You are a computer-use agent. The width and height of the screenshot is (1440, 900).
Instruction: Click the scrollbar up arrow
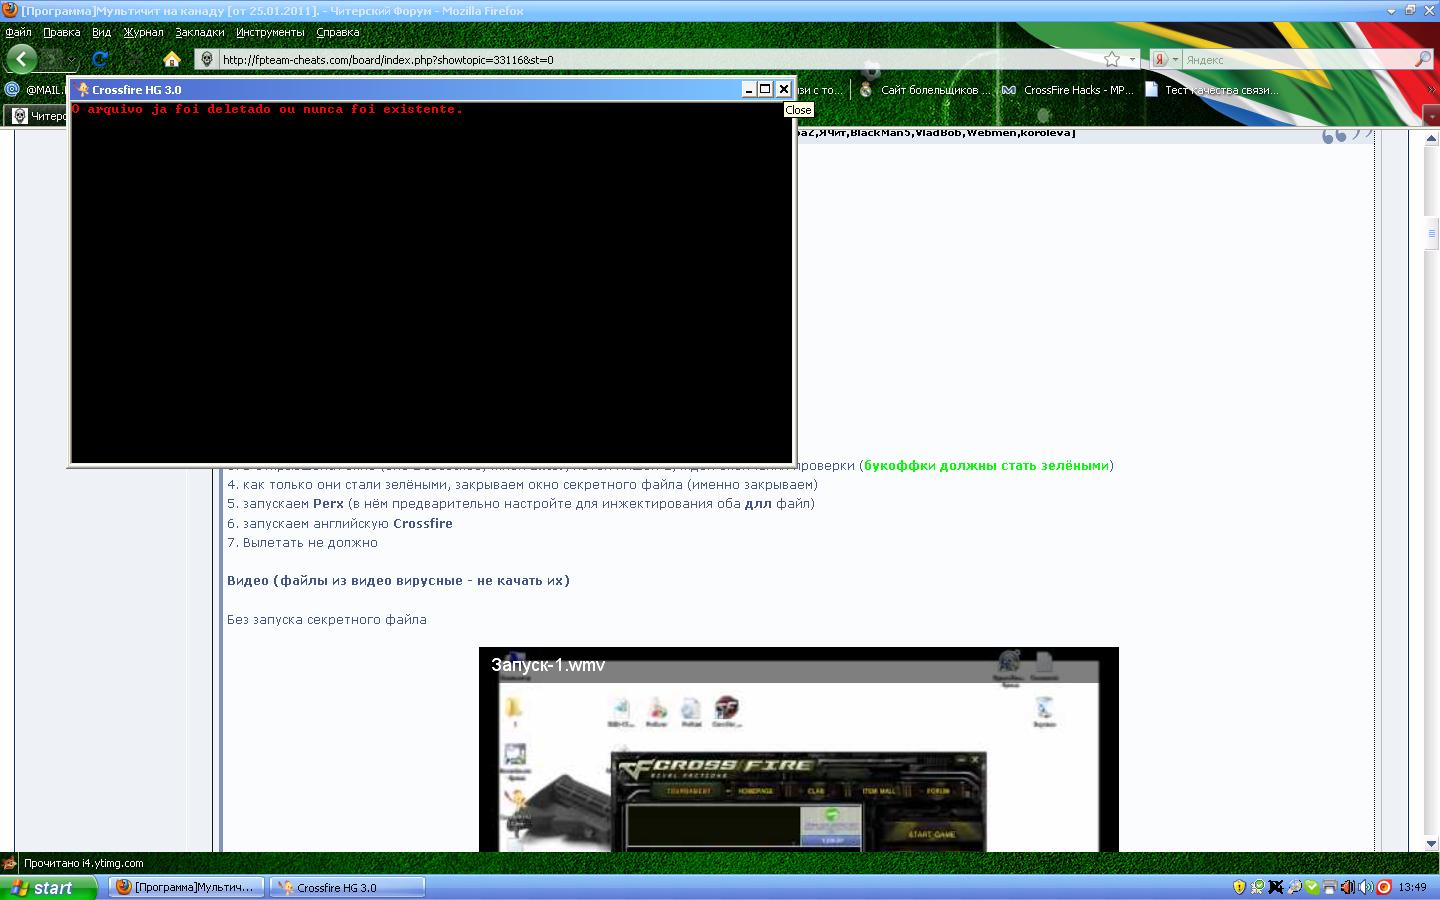[1431, 138]
